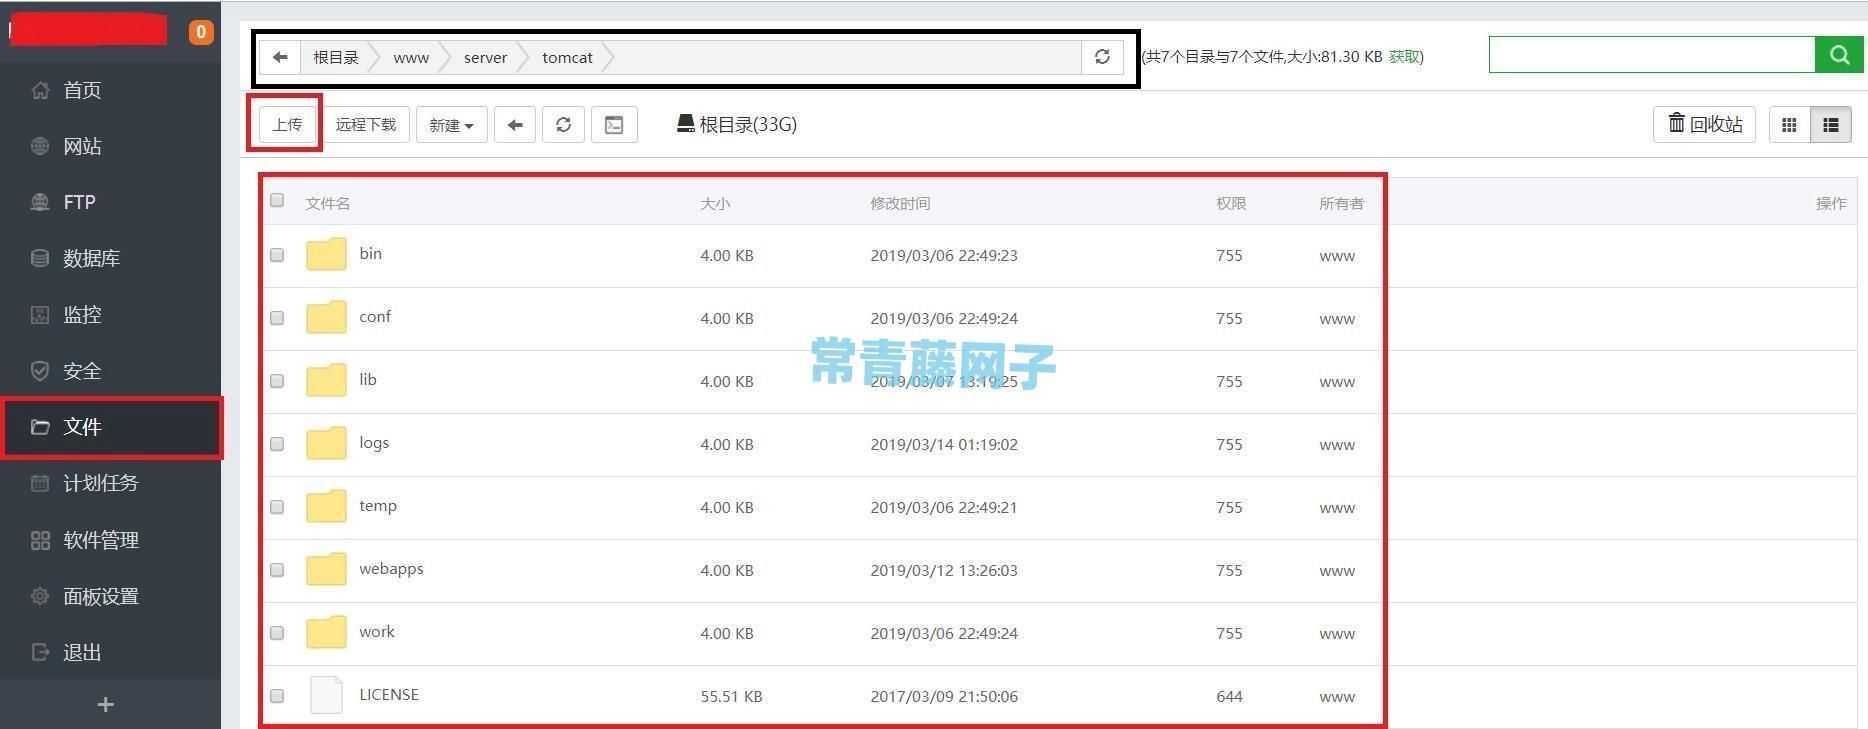Open the 回收站 recycle bin

[1704, 124]
